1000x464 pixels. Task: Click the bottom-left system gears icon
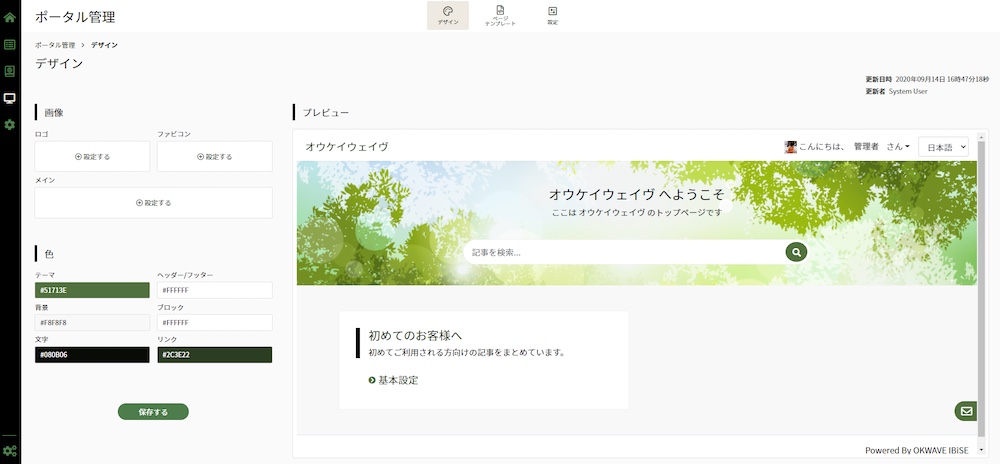(x=10, y=450)
